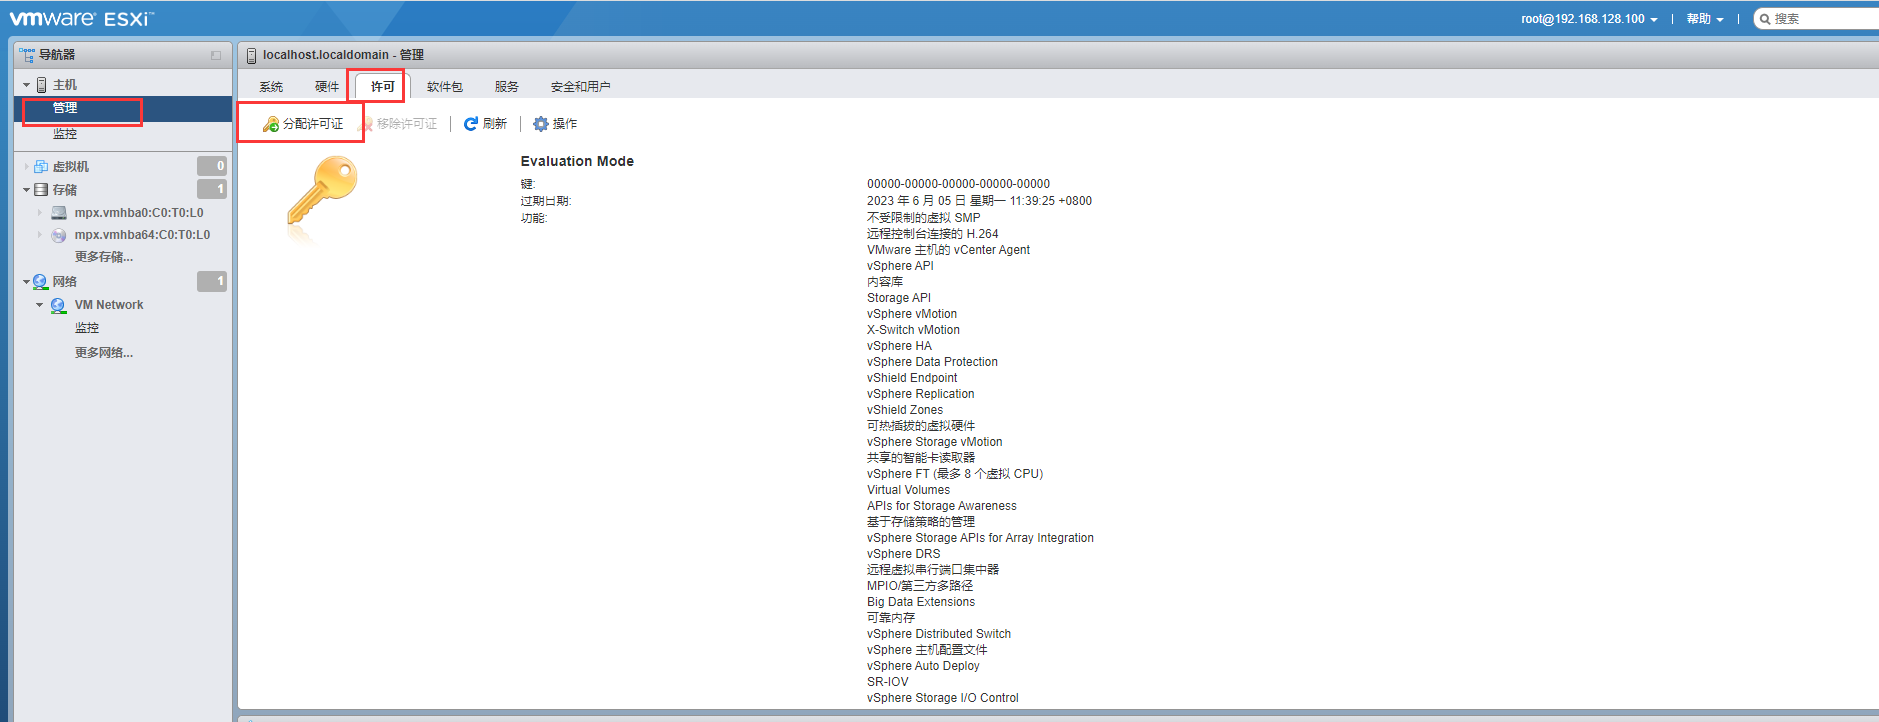This screenshot has height=722, width=1879.
Task: Click the search magnifier icon
Action: coord(1766,19)
